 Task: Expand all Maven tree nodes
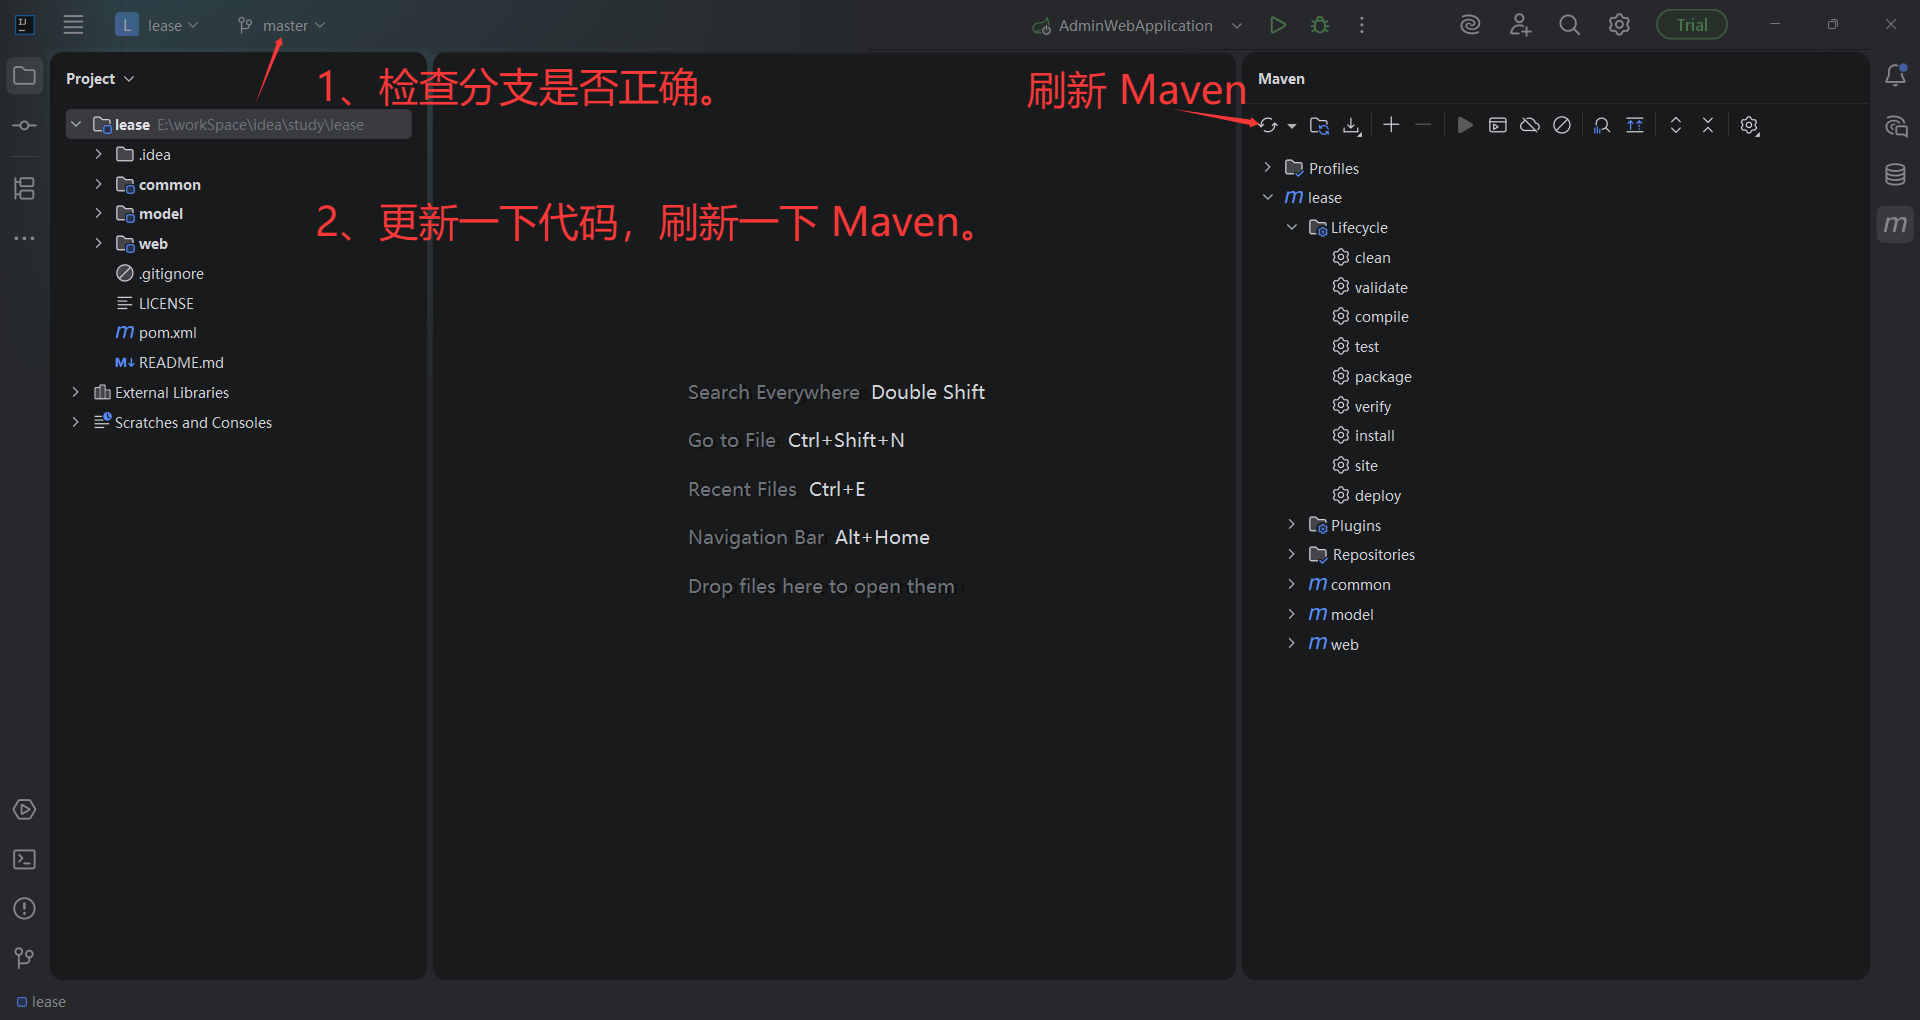pos(1676,125)
